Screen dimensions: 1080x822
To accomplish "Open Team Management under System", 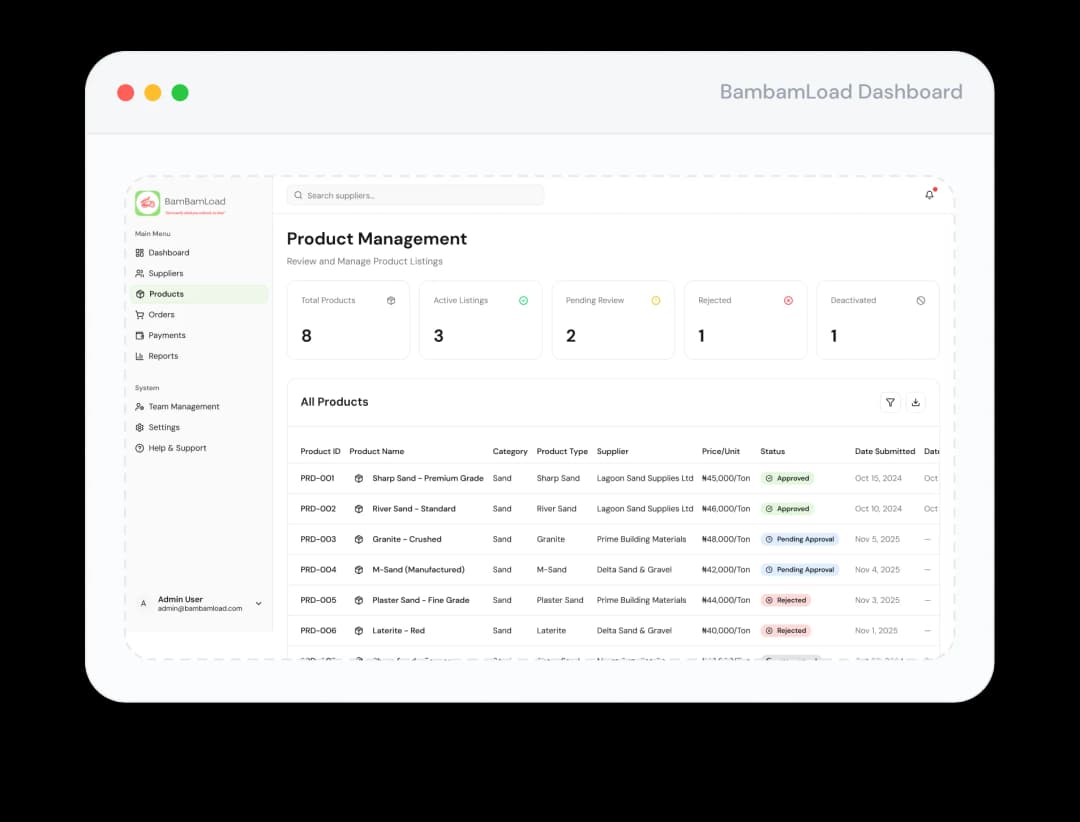I will pos(183,407).
